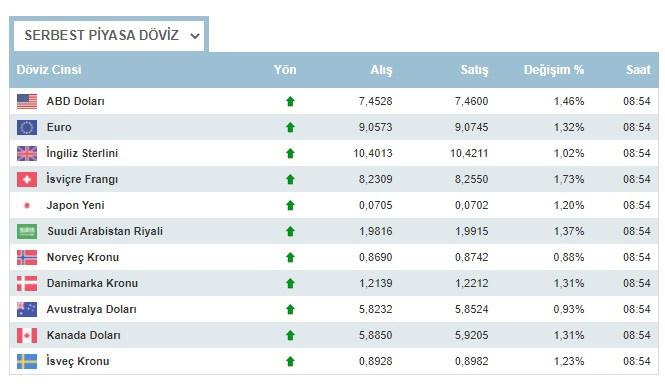Click the green up arrow for ABD Doları
665x389 pixels.
pyautogui.click(x=290, y=101)
